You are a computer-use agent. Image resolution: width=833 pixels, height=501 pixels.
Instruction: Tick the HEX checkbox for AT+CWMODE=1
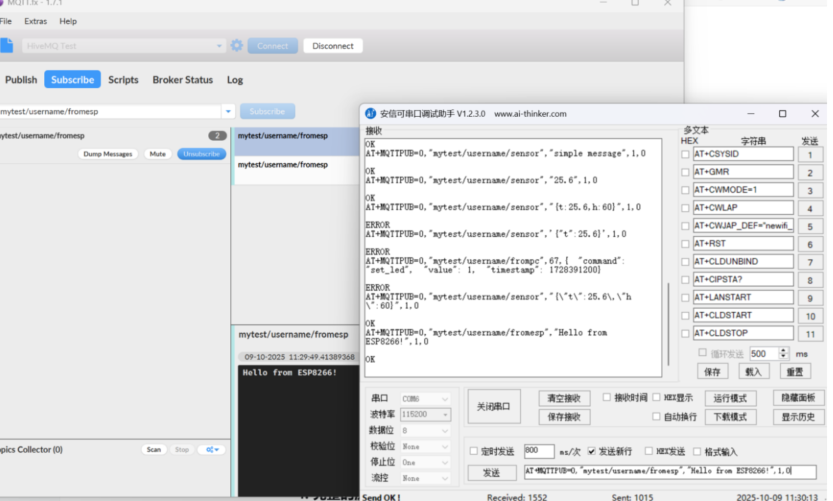(685, 190)
